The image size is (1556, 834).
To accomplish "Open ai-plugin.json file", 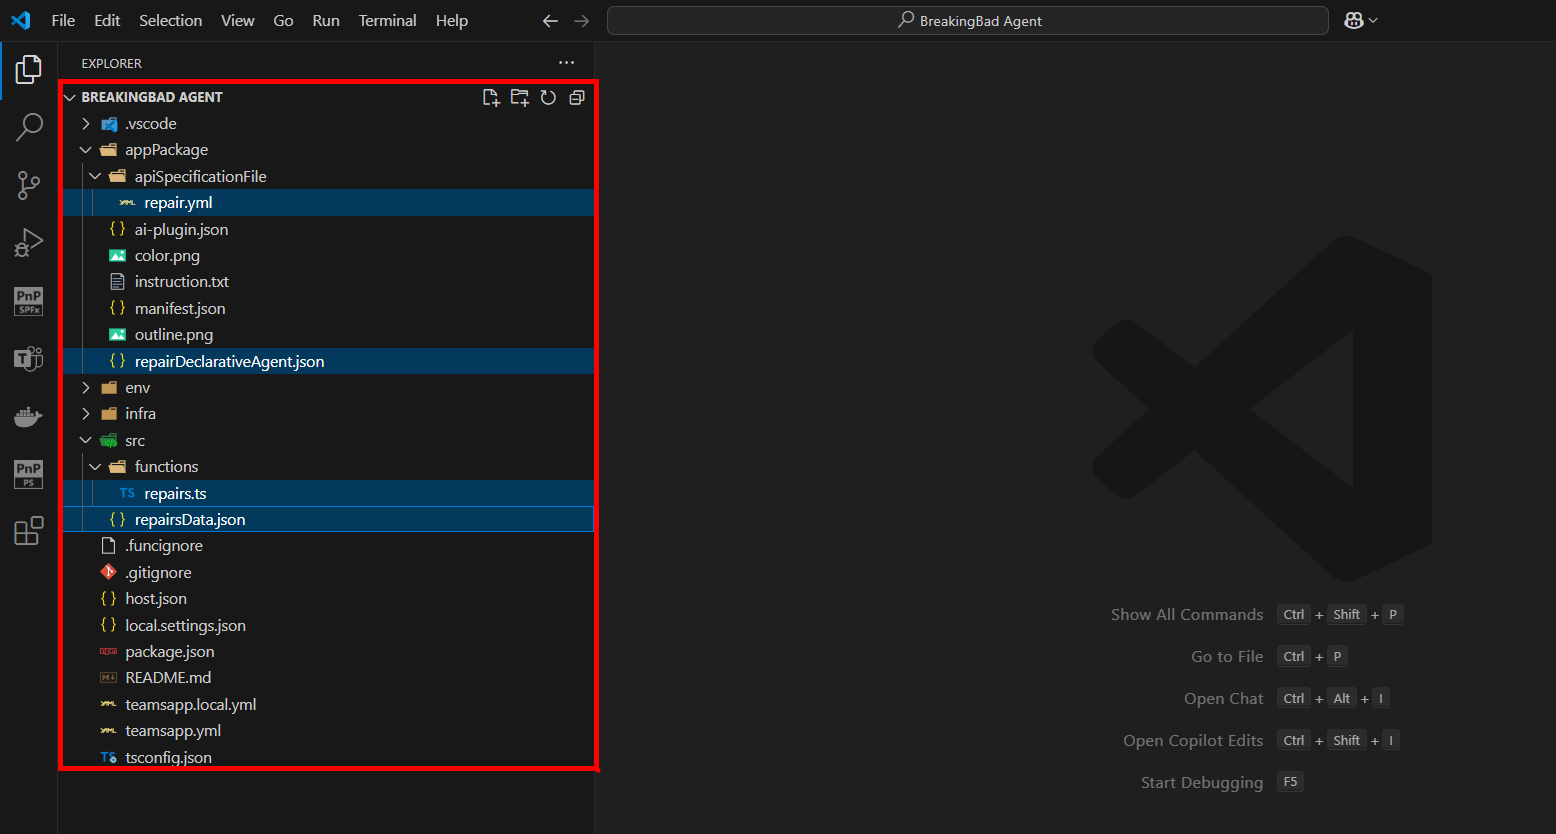I will [329, 229].
